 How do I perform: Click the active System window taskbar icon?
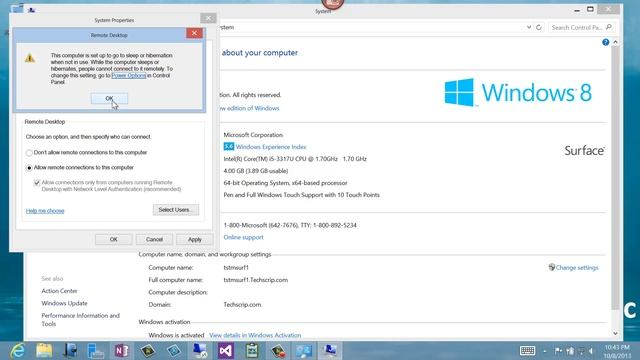click(x=330, y=351)
